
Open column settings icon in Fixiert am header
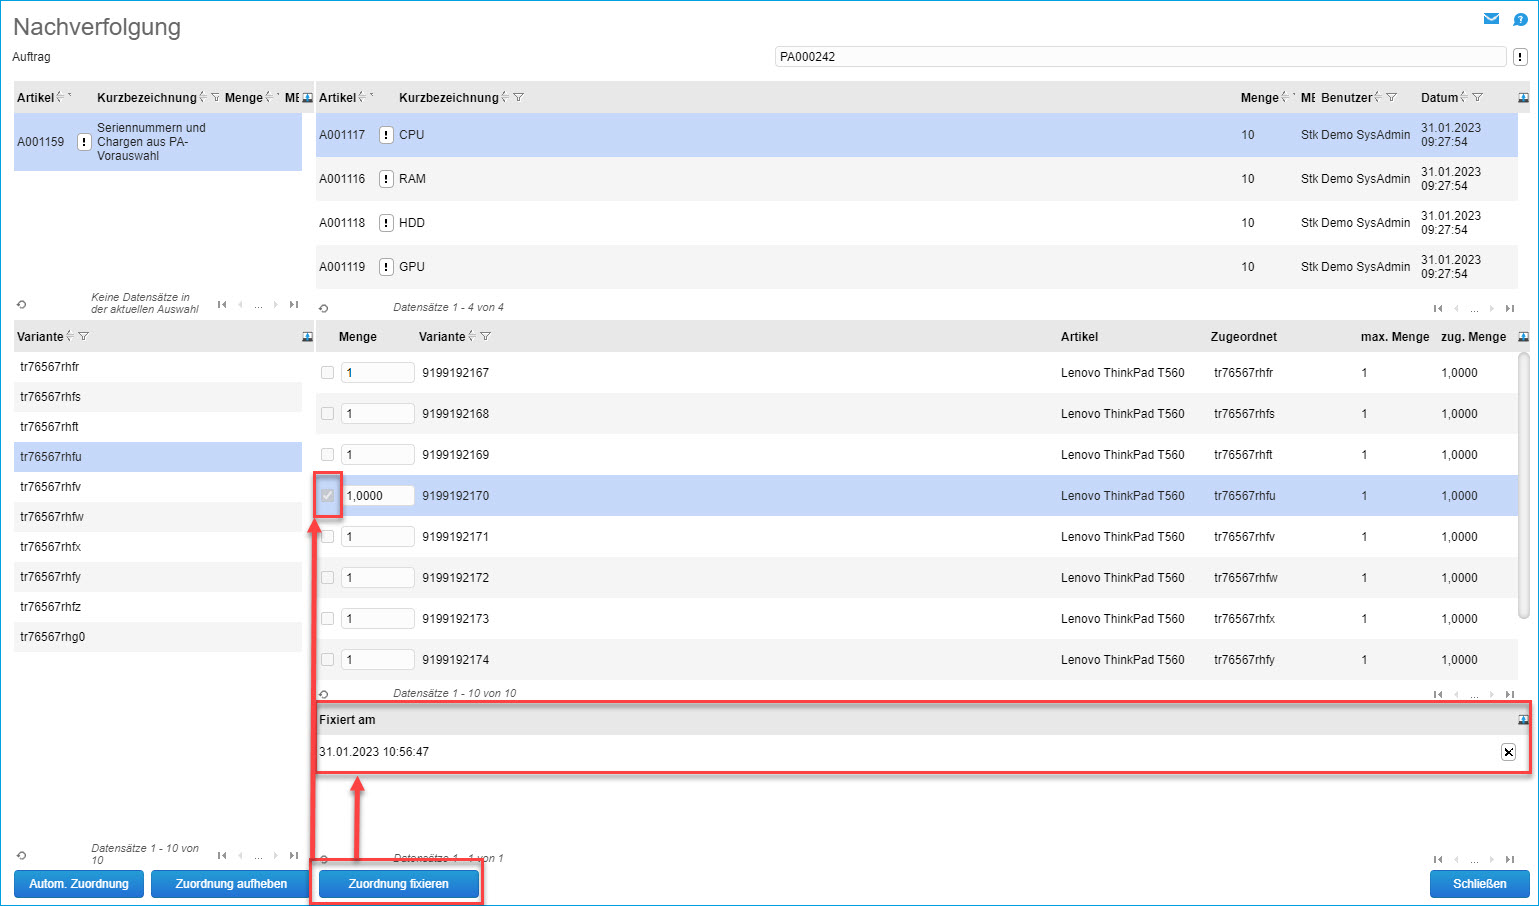pyautogui.click(x=1523, y=720)
